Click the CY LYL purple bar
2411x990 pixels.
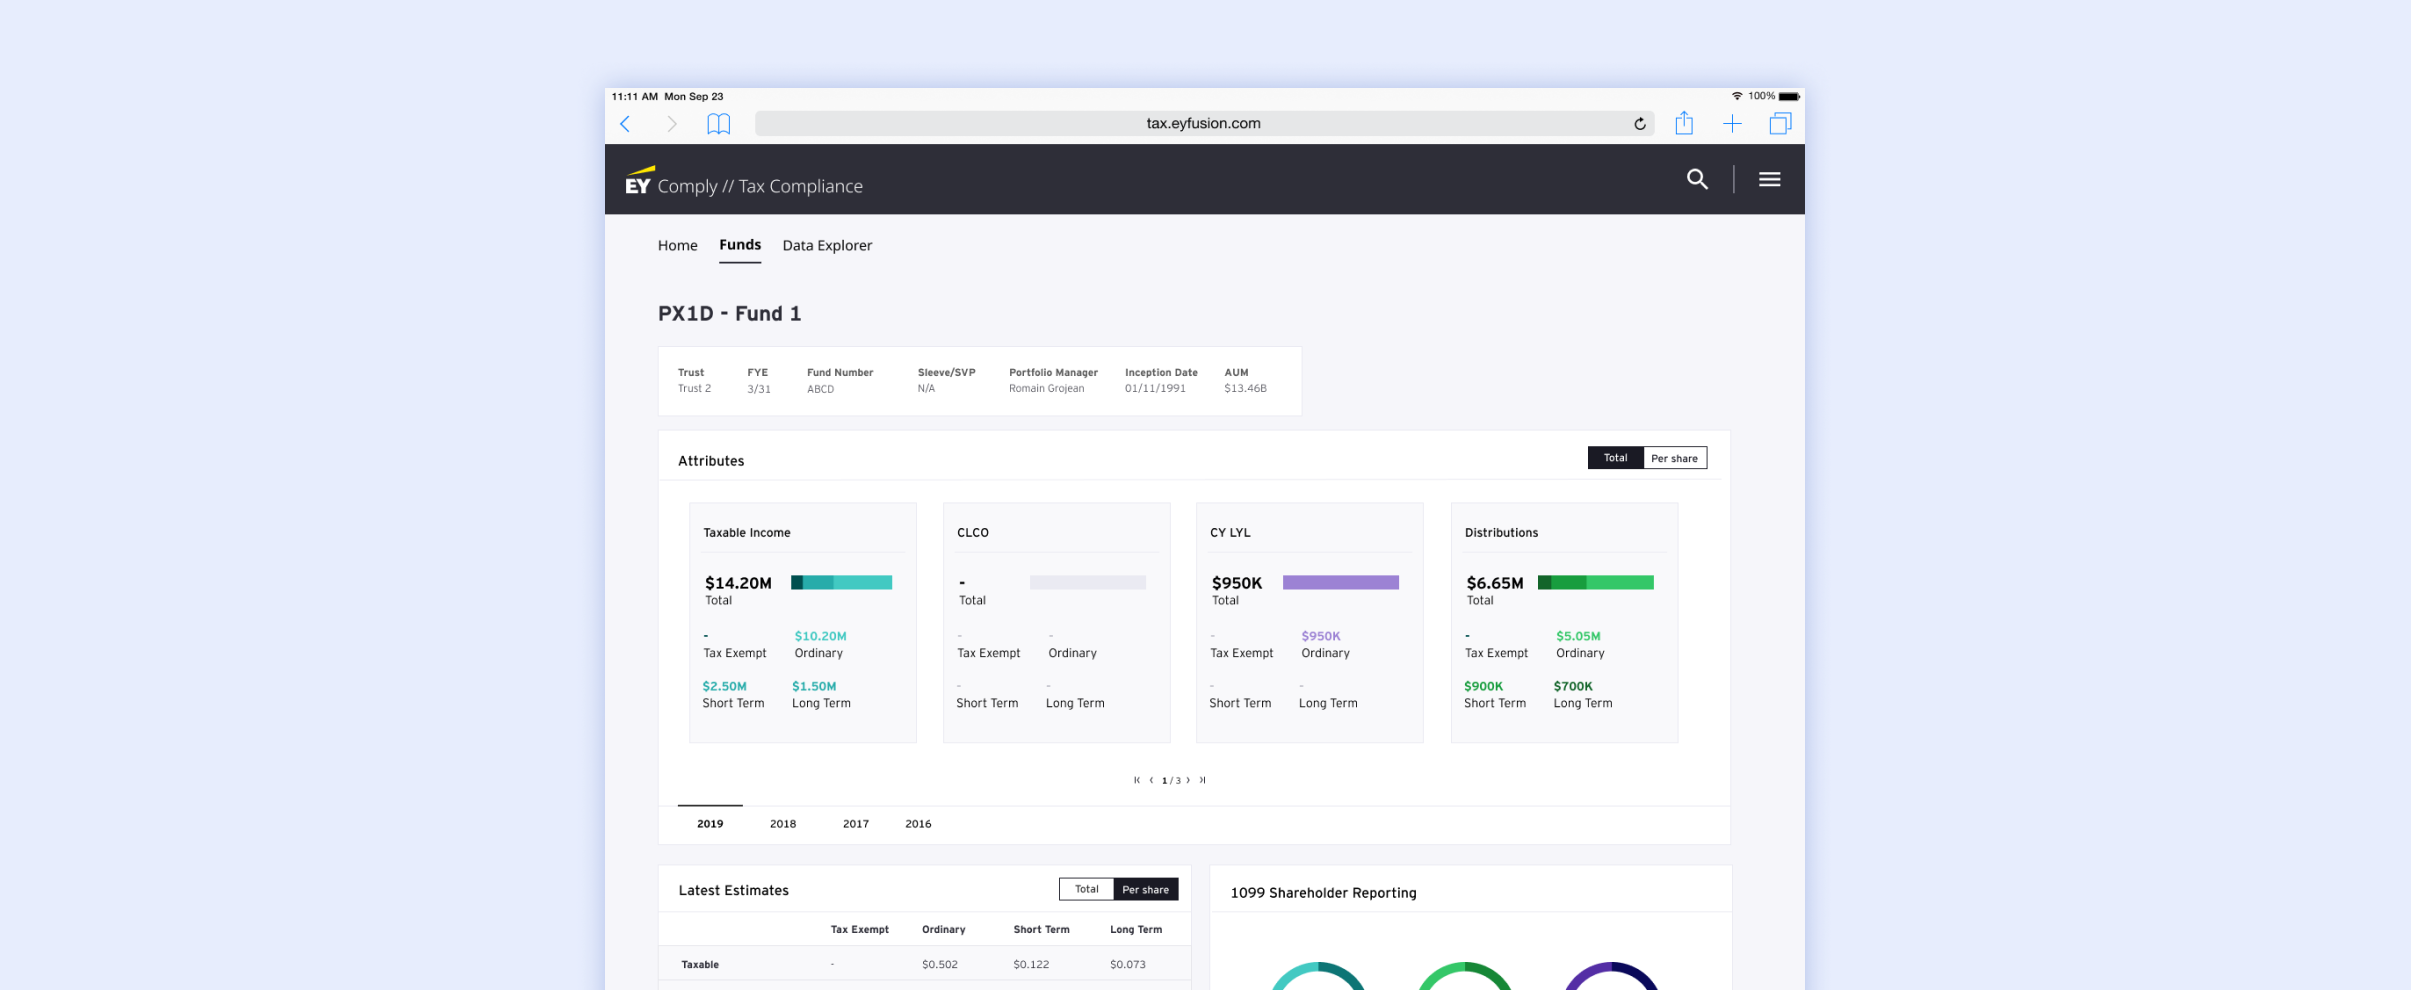pyautogui.click(x=1341, y=582)
